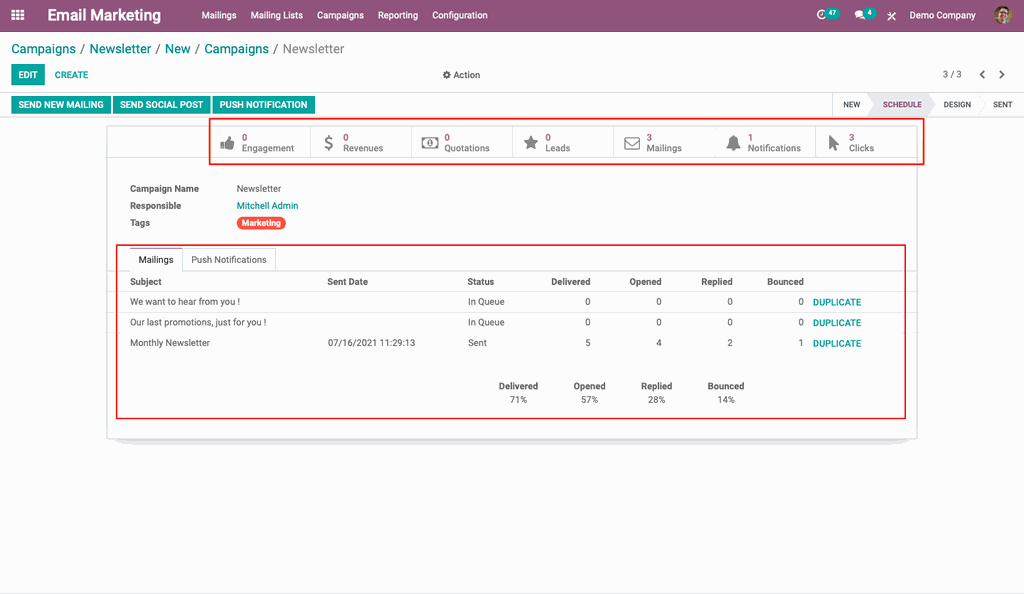View Revenues via dollar icon
The height and width of the screenshot is (594, 1024).
pyautogui.click(x=361, y=142)
